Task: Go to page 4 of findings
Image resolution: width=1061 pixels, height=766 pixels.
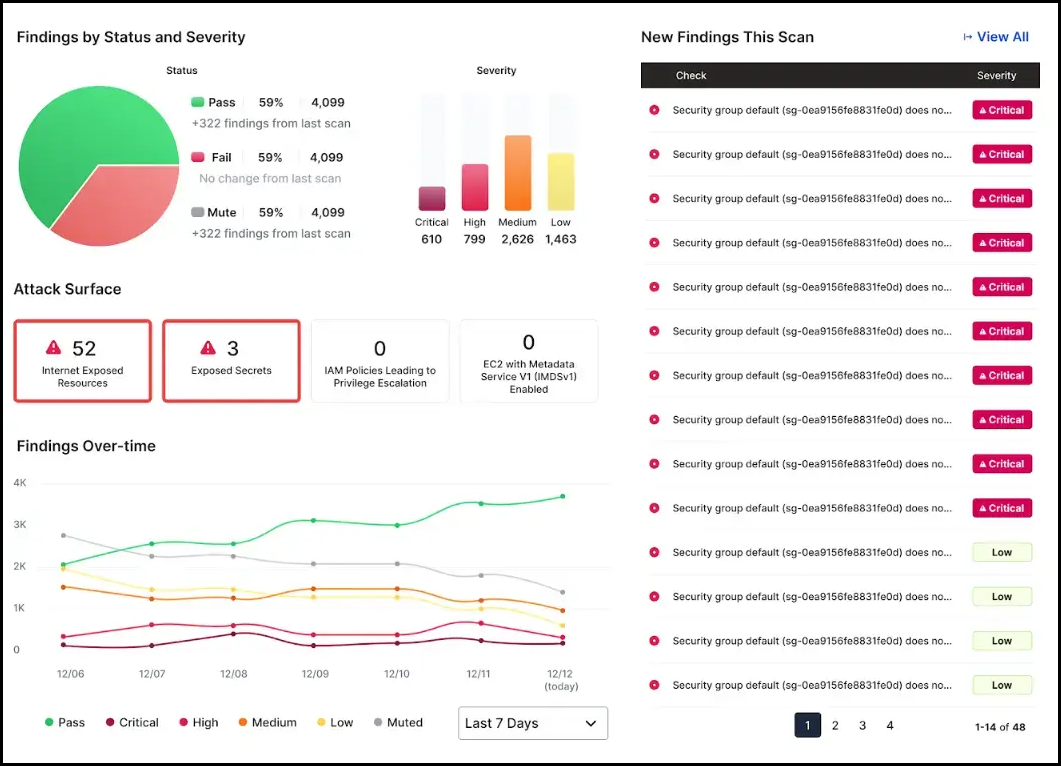Action: pyautogui.click(x=890, y=726)
